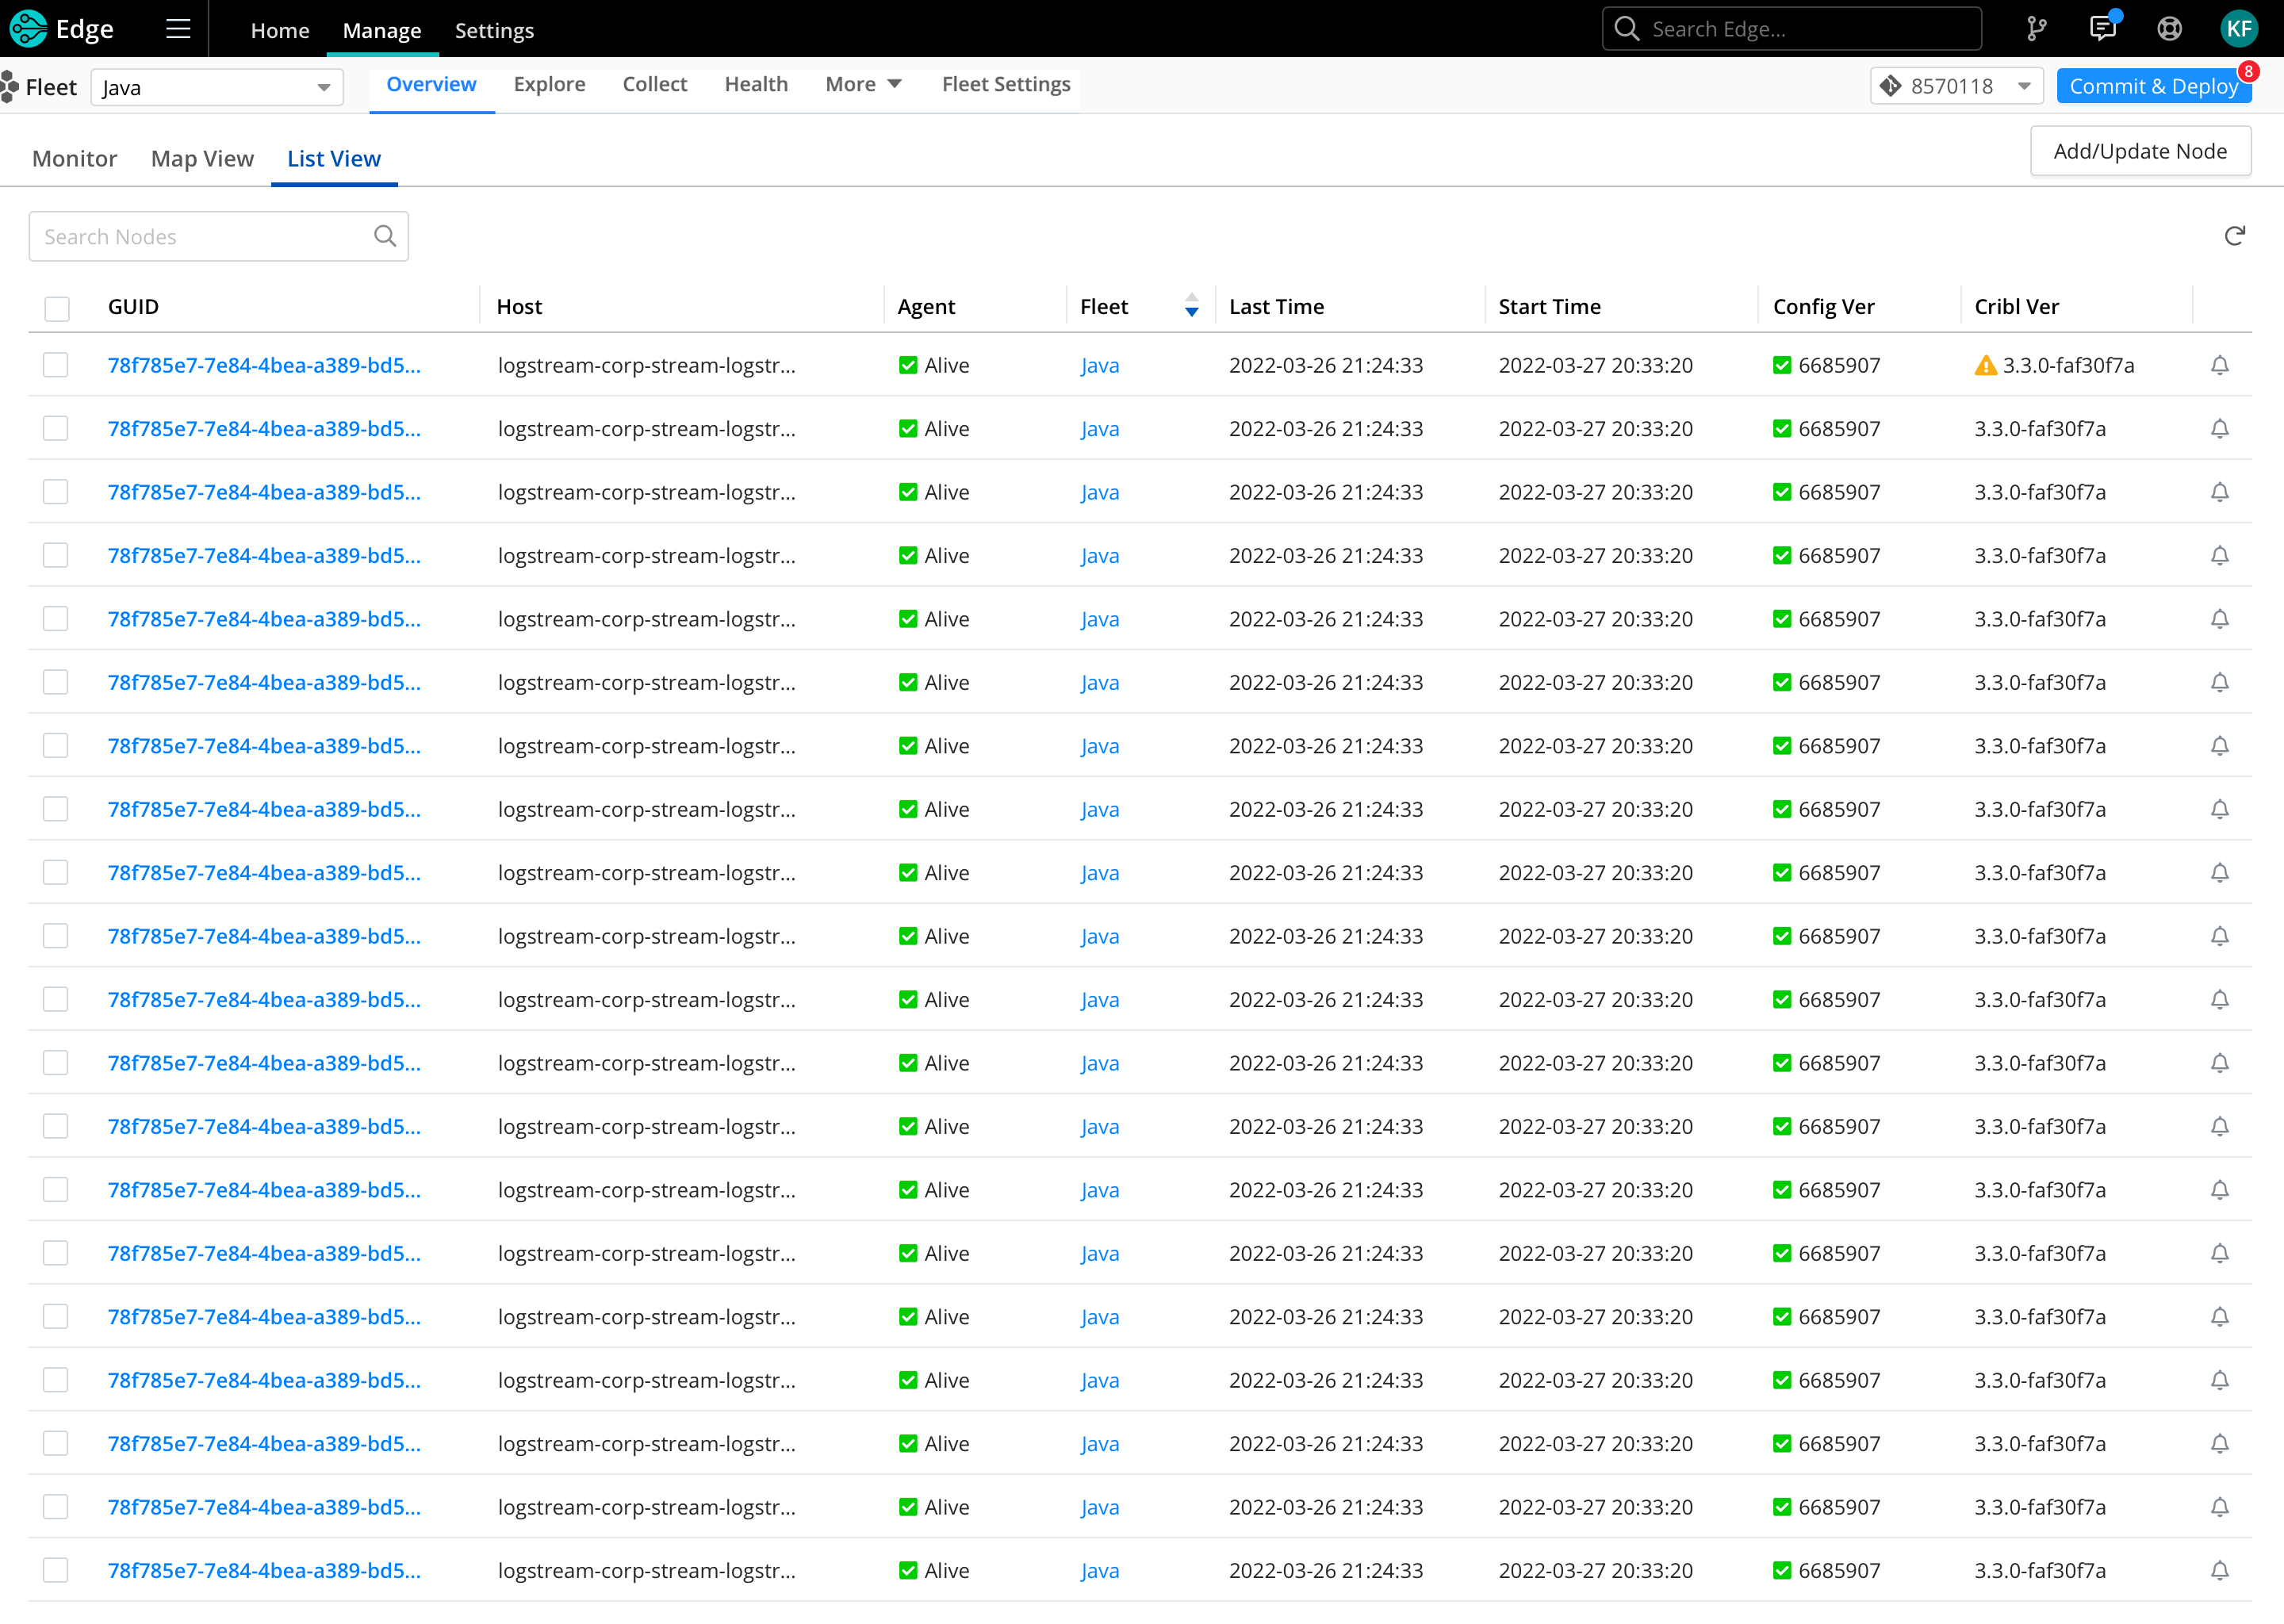Click the search magnifier in Search Nodes field
The image size is (2284, 1624).
(x=385, y=236)
